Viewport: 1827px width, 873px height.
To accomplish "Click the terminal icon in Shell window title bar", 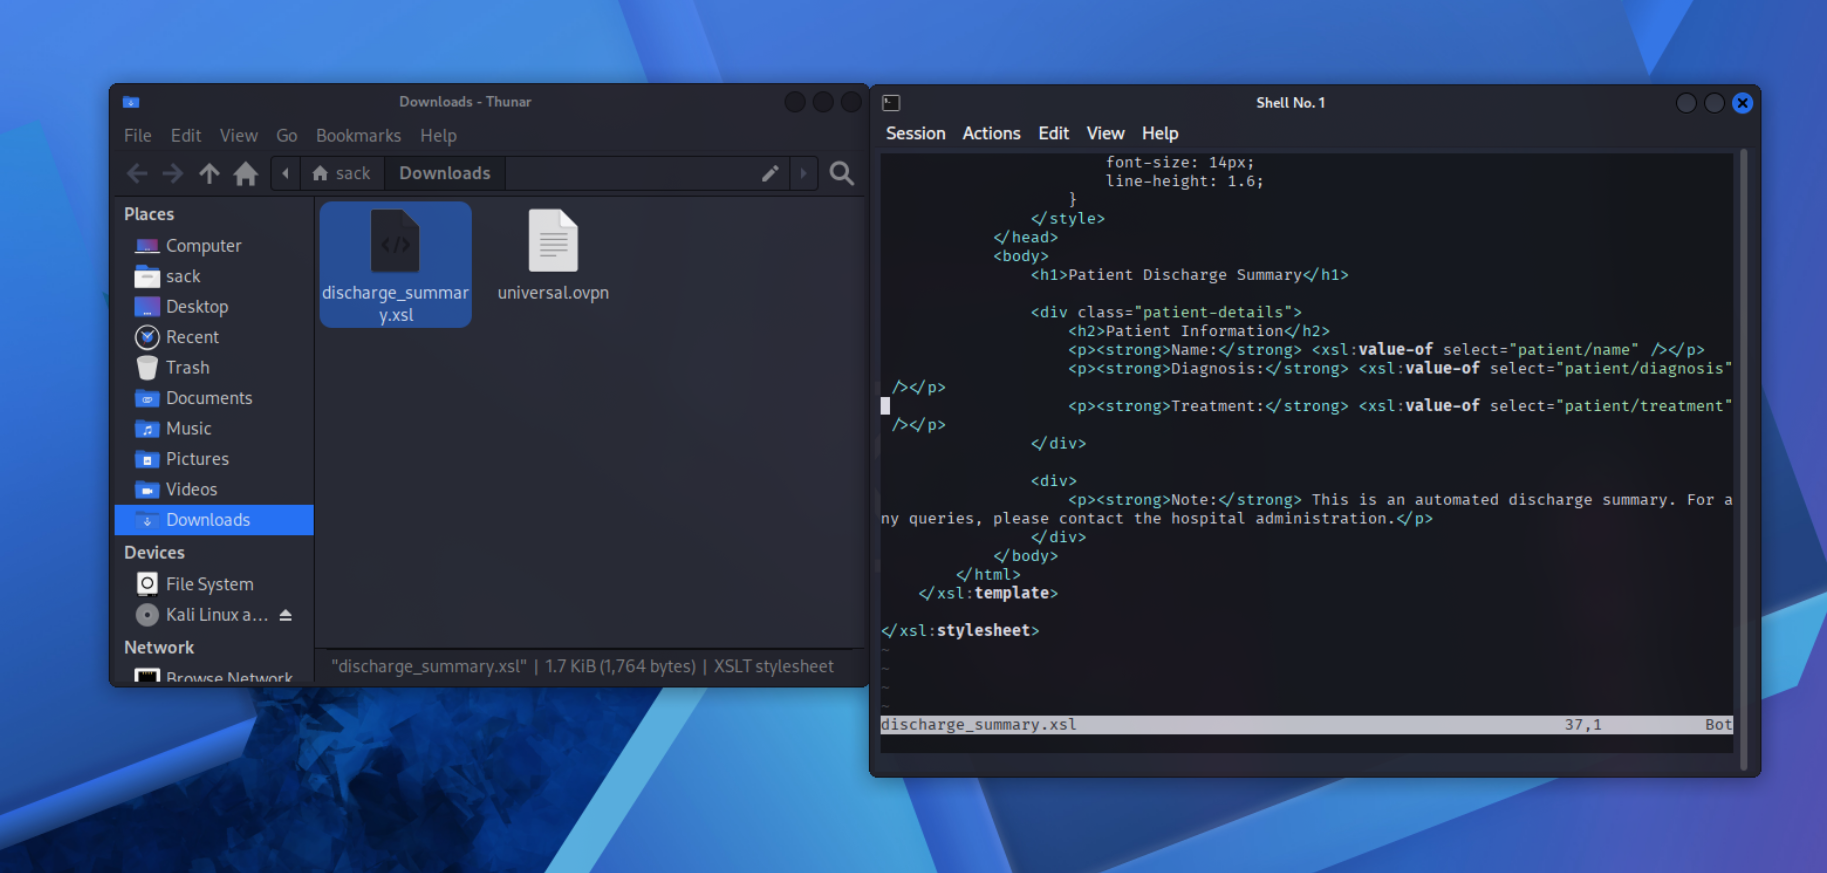I will 891,103.
